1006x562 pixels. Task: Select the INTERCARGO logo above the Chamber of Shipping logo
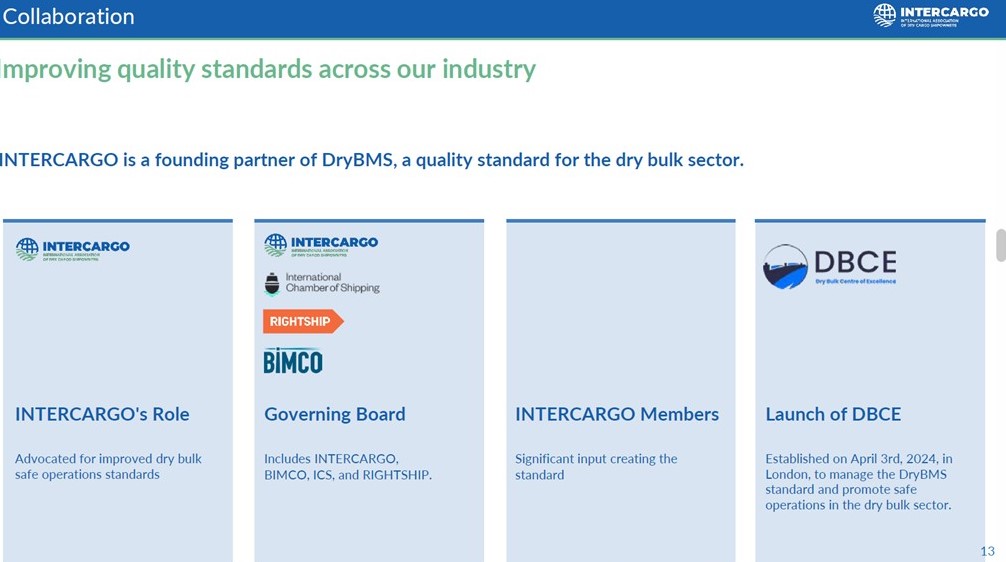click(321, 246)
